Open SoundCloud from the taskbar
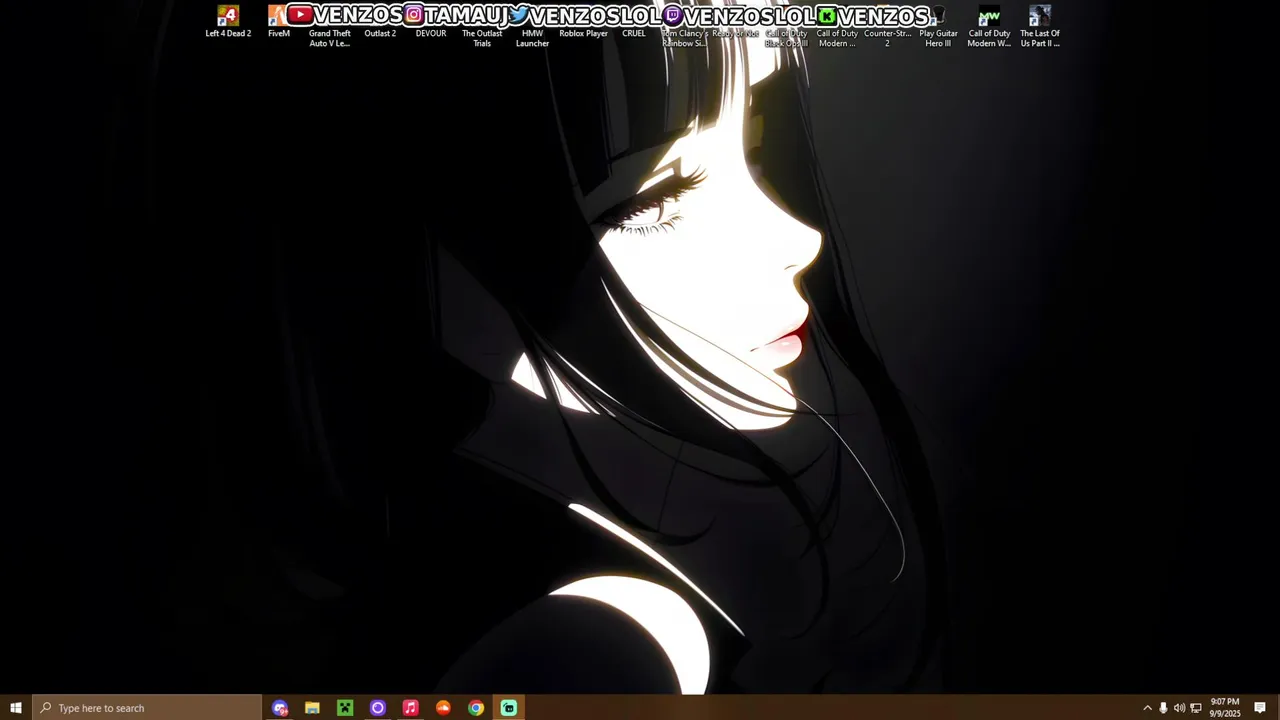 tap(443, 708)
